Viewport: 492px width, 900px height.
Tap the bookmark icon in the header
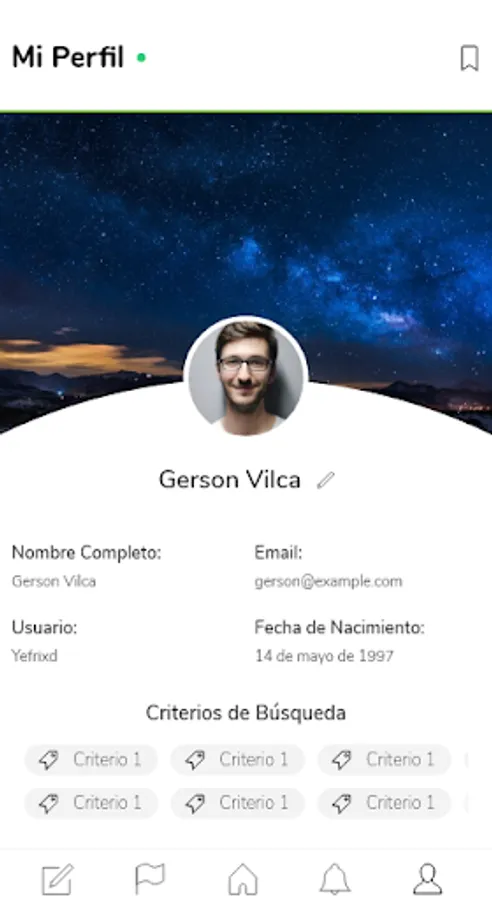click(470, 58)
